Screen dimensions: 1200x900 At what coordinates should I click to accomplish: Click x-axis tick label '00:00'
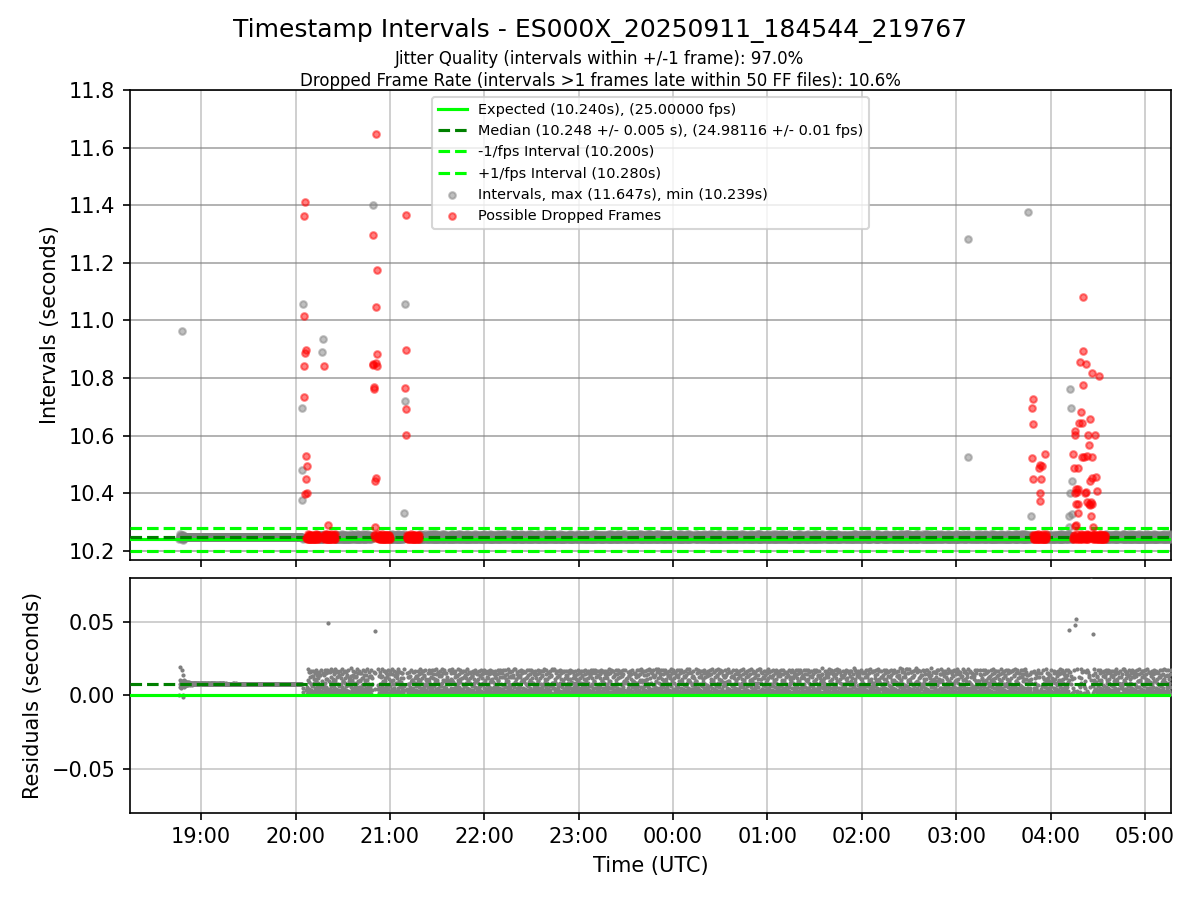point(673,834)
